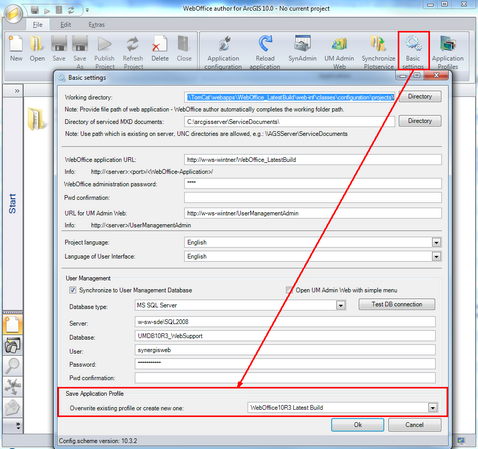This screenshot has height=449, width=478.
Task: Open the quick access toolbar customize arrow
Action: click(x=87, y=10)
